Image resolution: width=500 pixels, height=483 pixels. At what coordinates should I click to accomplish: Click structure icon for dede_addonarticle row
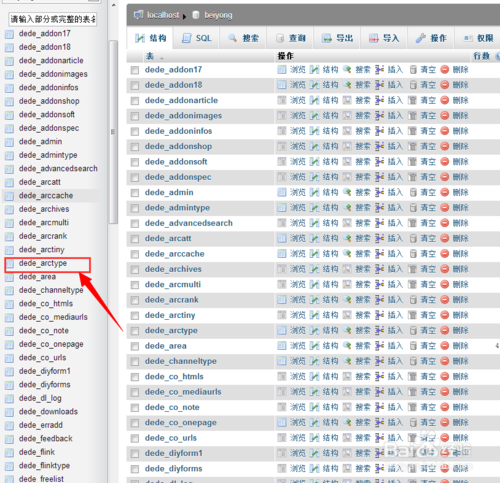point(314,100)
